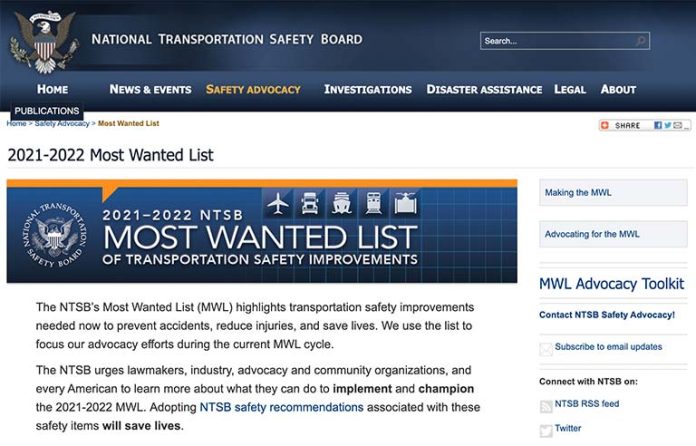Click the SHARE button

[645, 125]
